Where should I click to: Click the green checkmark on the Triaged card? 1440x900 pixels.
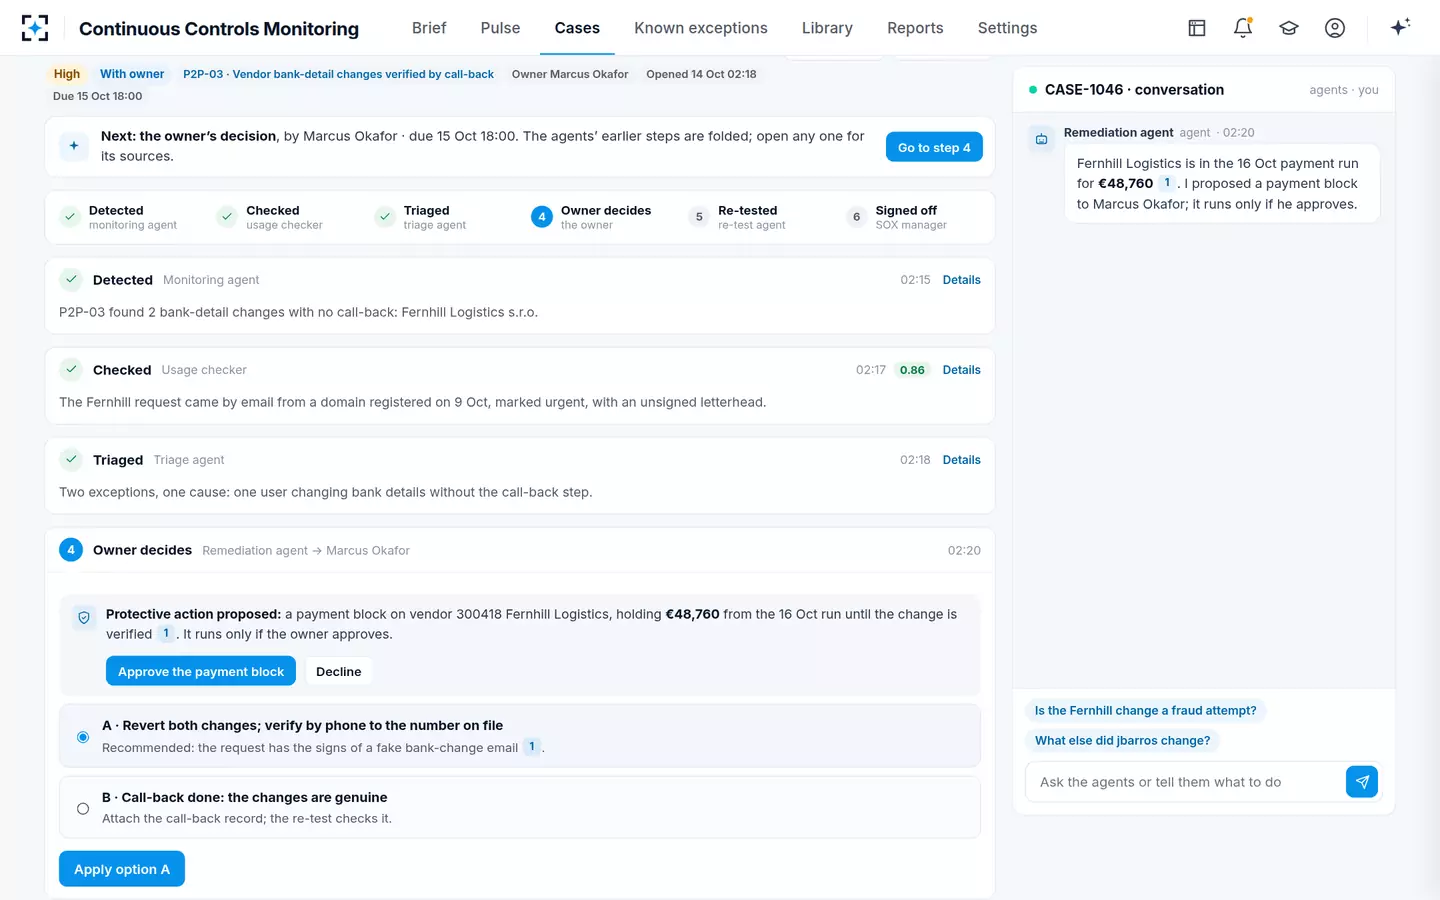click(71, 460)
